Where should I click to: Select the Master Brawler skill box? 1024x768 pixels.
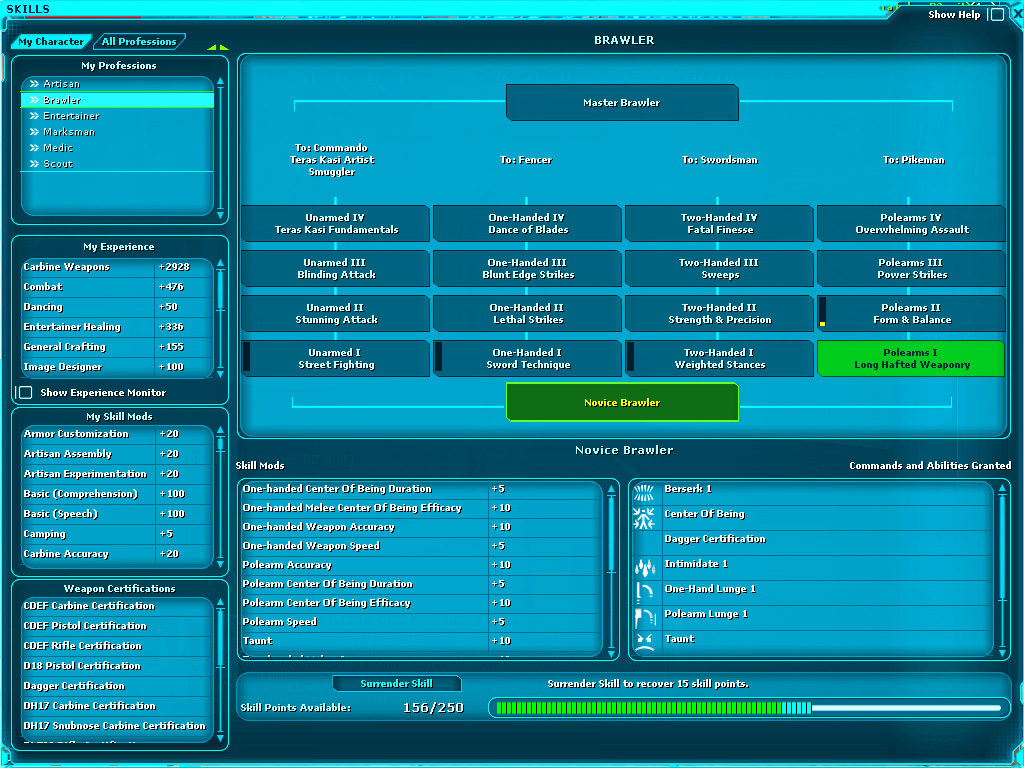tap(622, 103)
